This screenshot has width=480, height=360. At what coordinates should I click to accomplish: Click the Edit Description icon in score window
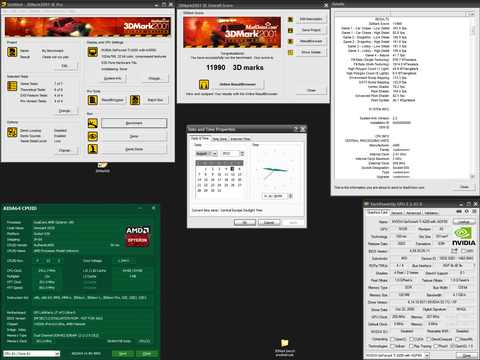pos(290,19)
